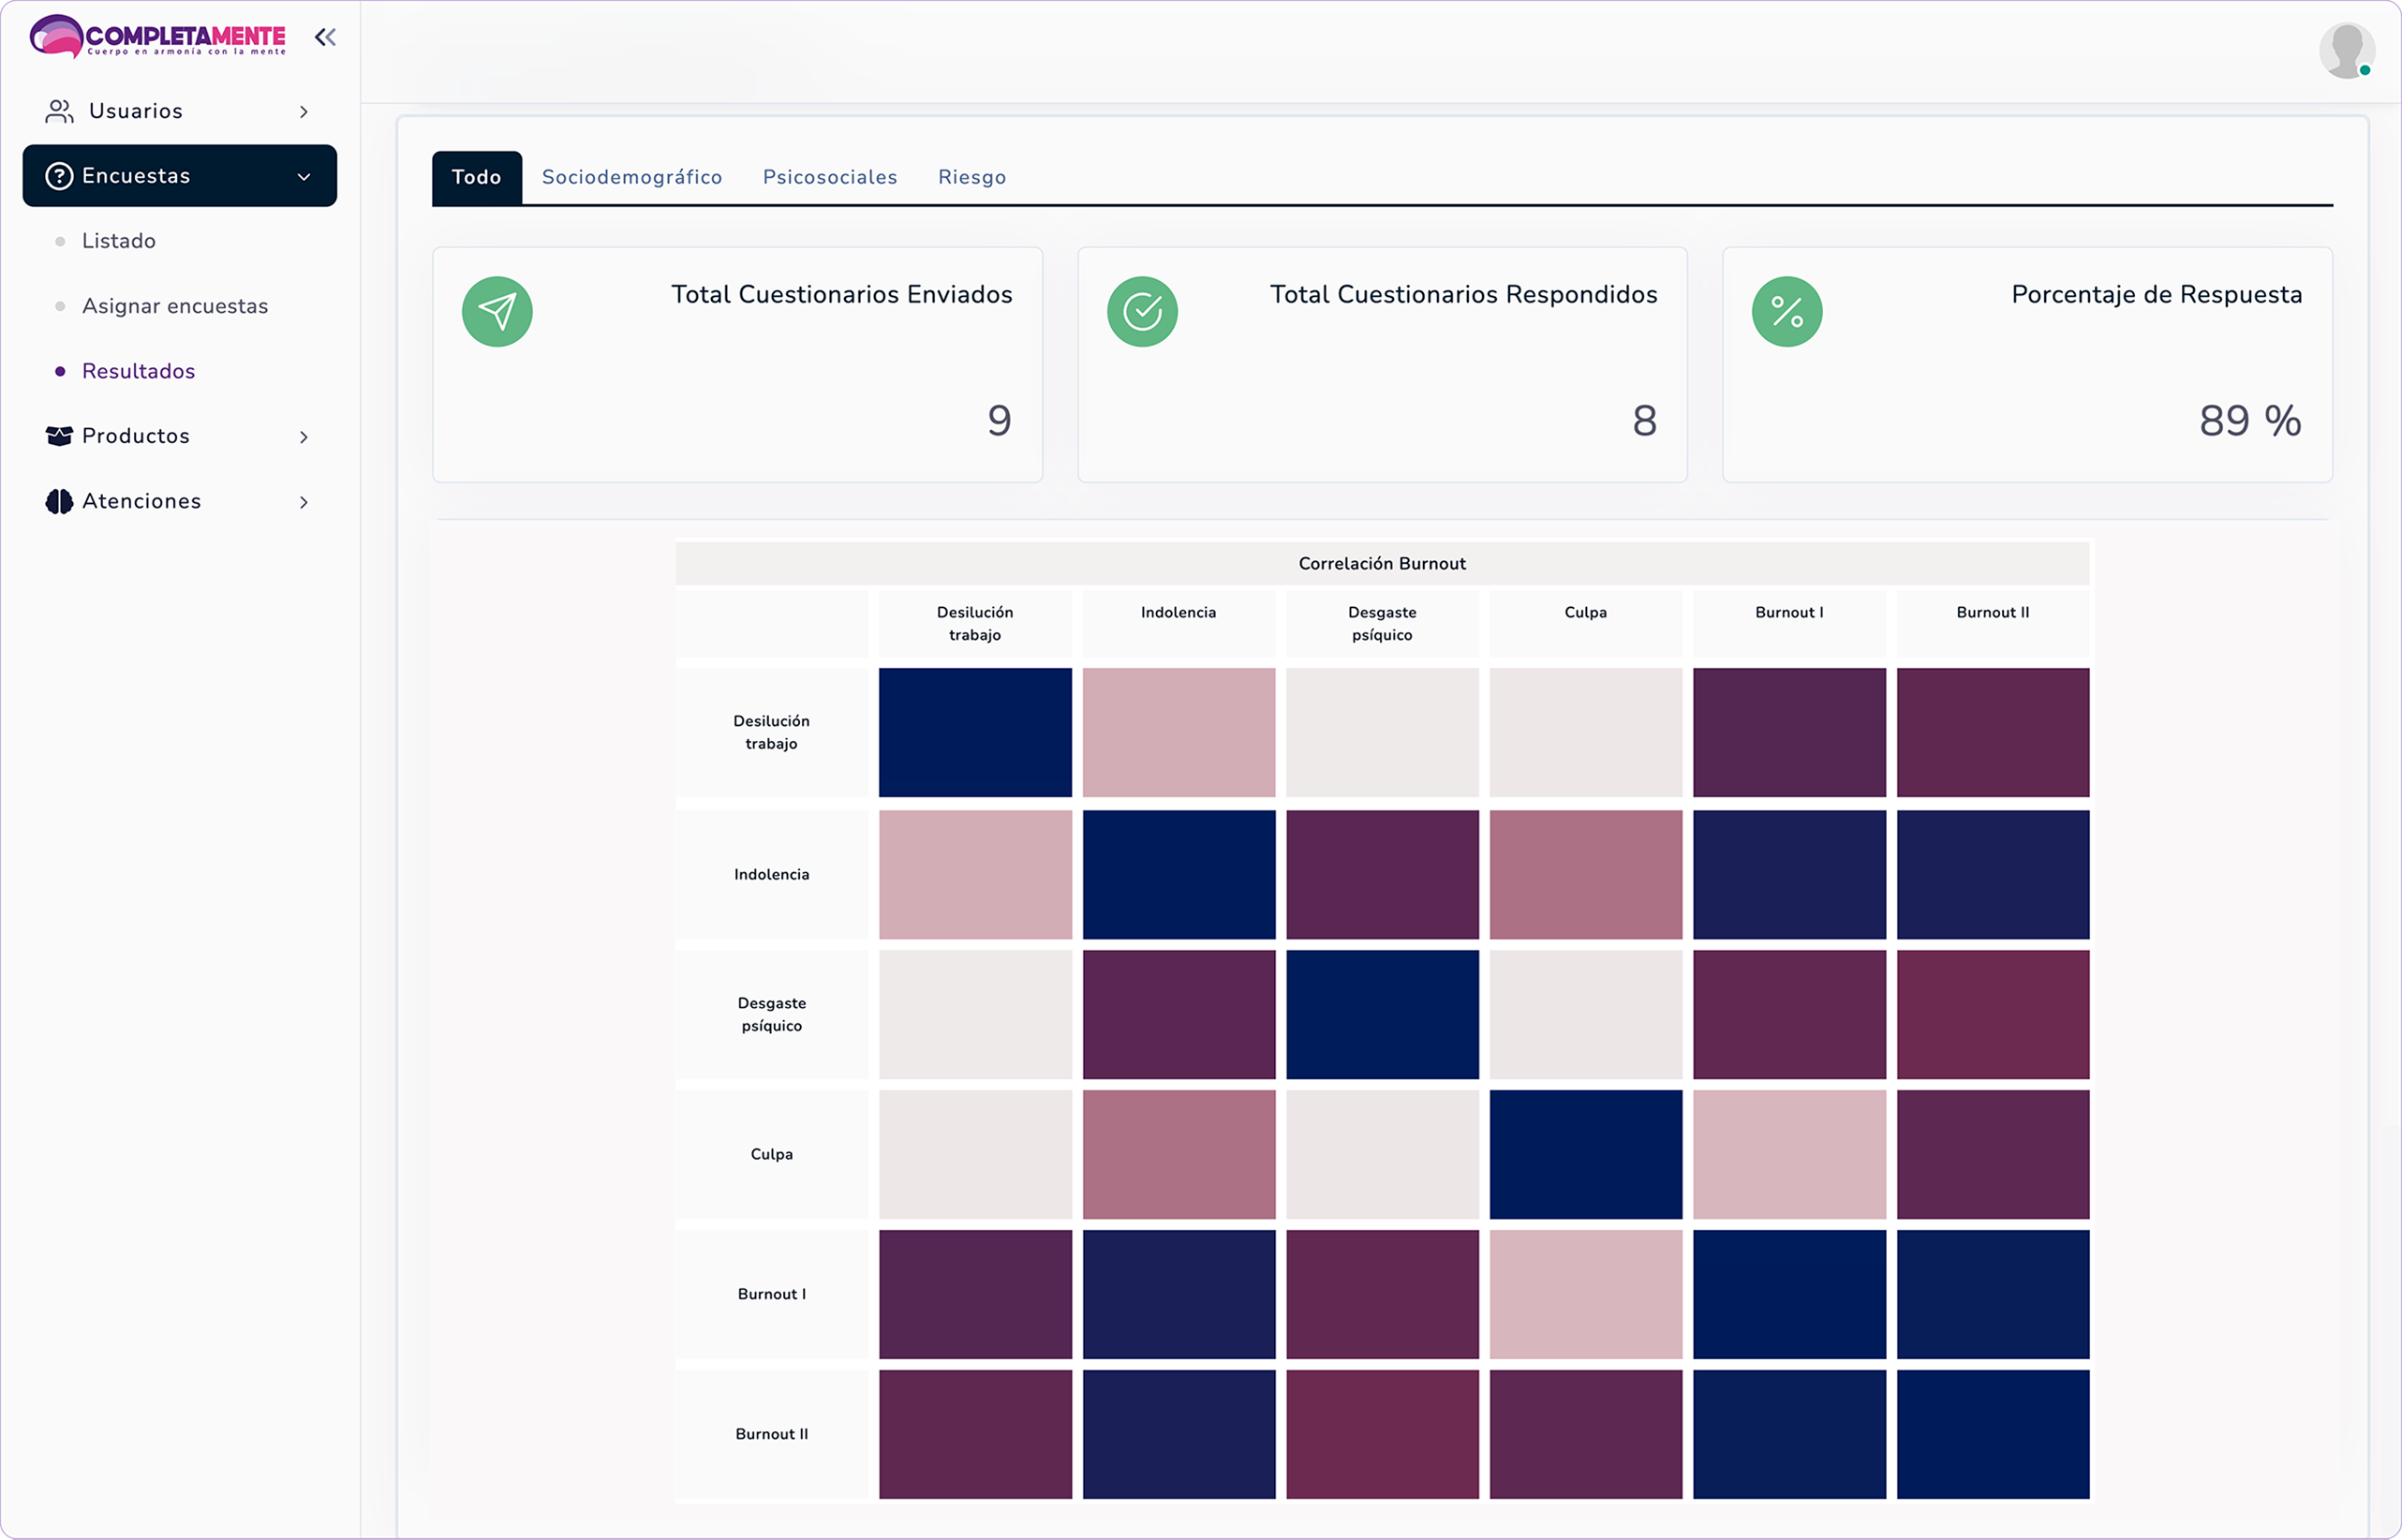Click the Usuarios people icon

click(x=59, y=111)
